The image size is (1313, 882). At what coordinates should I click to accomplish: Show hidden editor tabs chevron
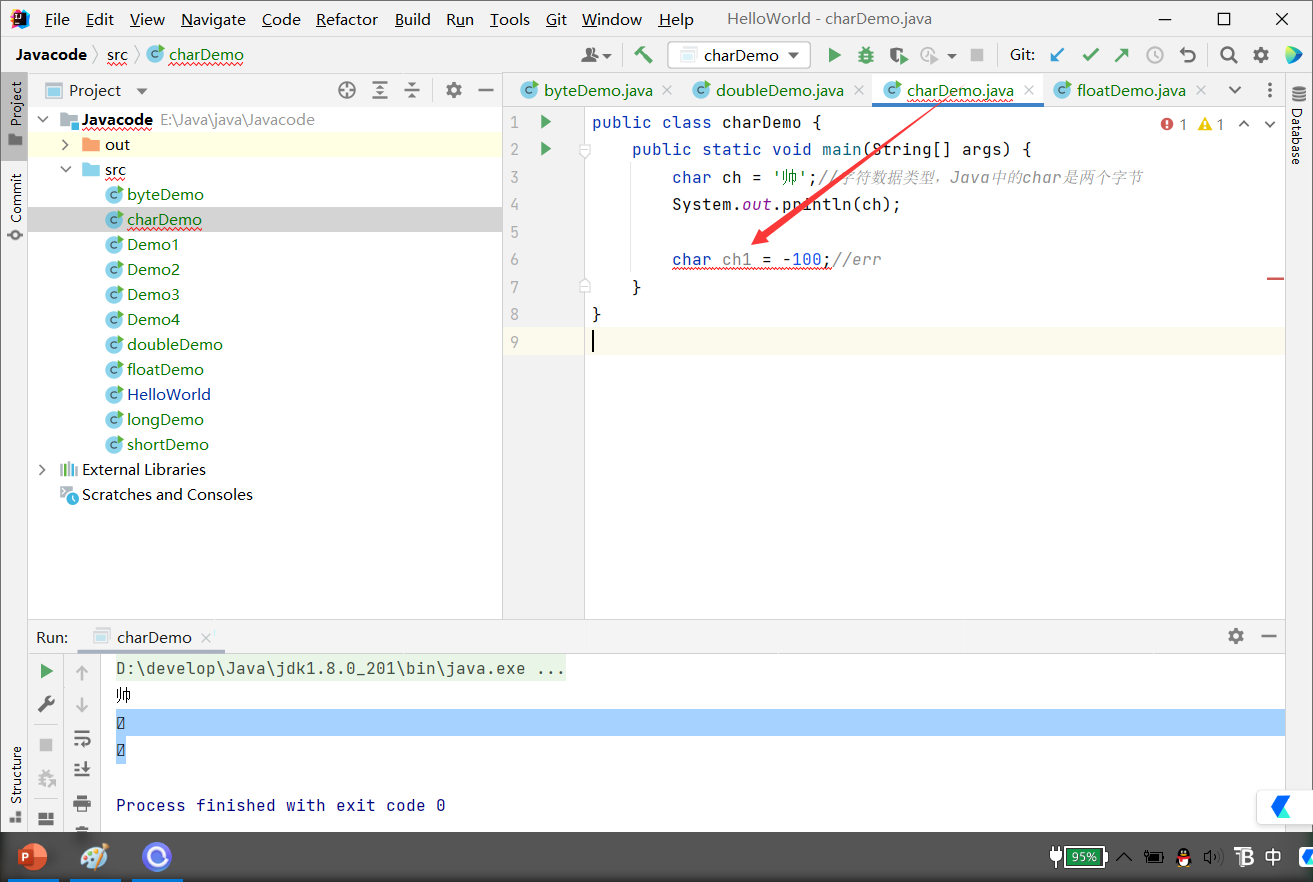click(1235, 90)
